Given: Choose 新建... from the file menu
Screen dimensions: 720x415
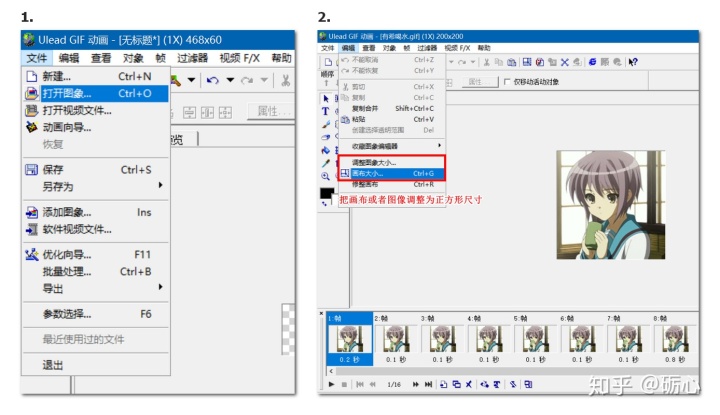Looking at the screenshot, I should [96, 76].
